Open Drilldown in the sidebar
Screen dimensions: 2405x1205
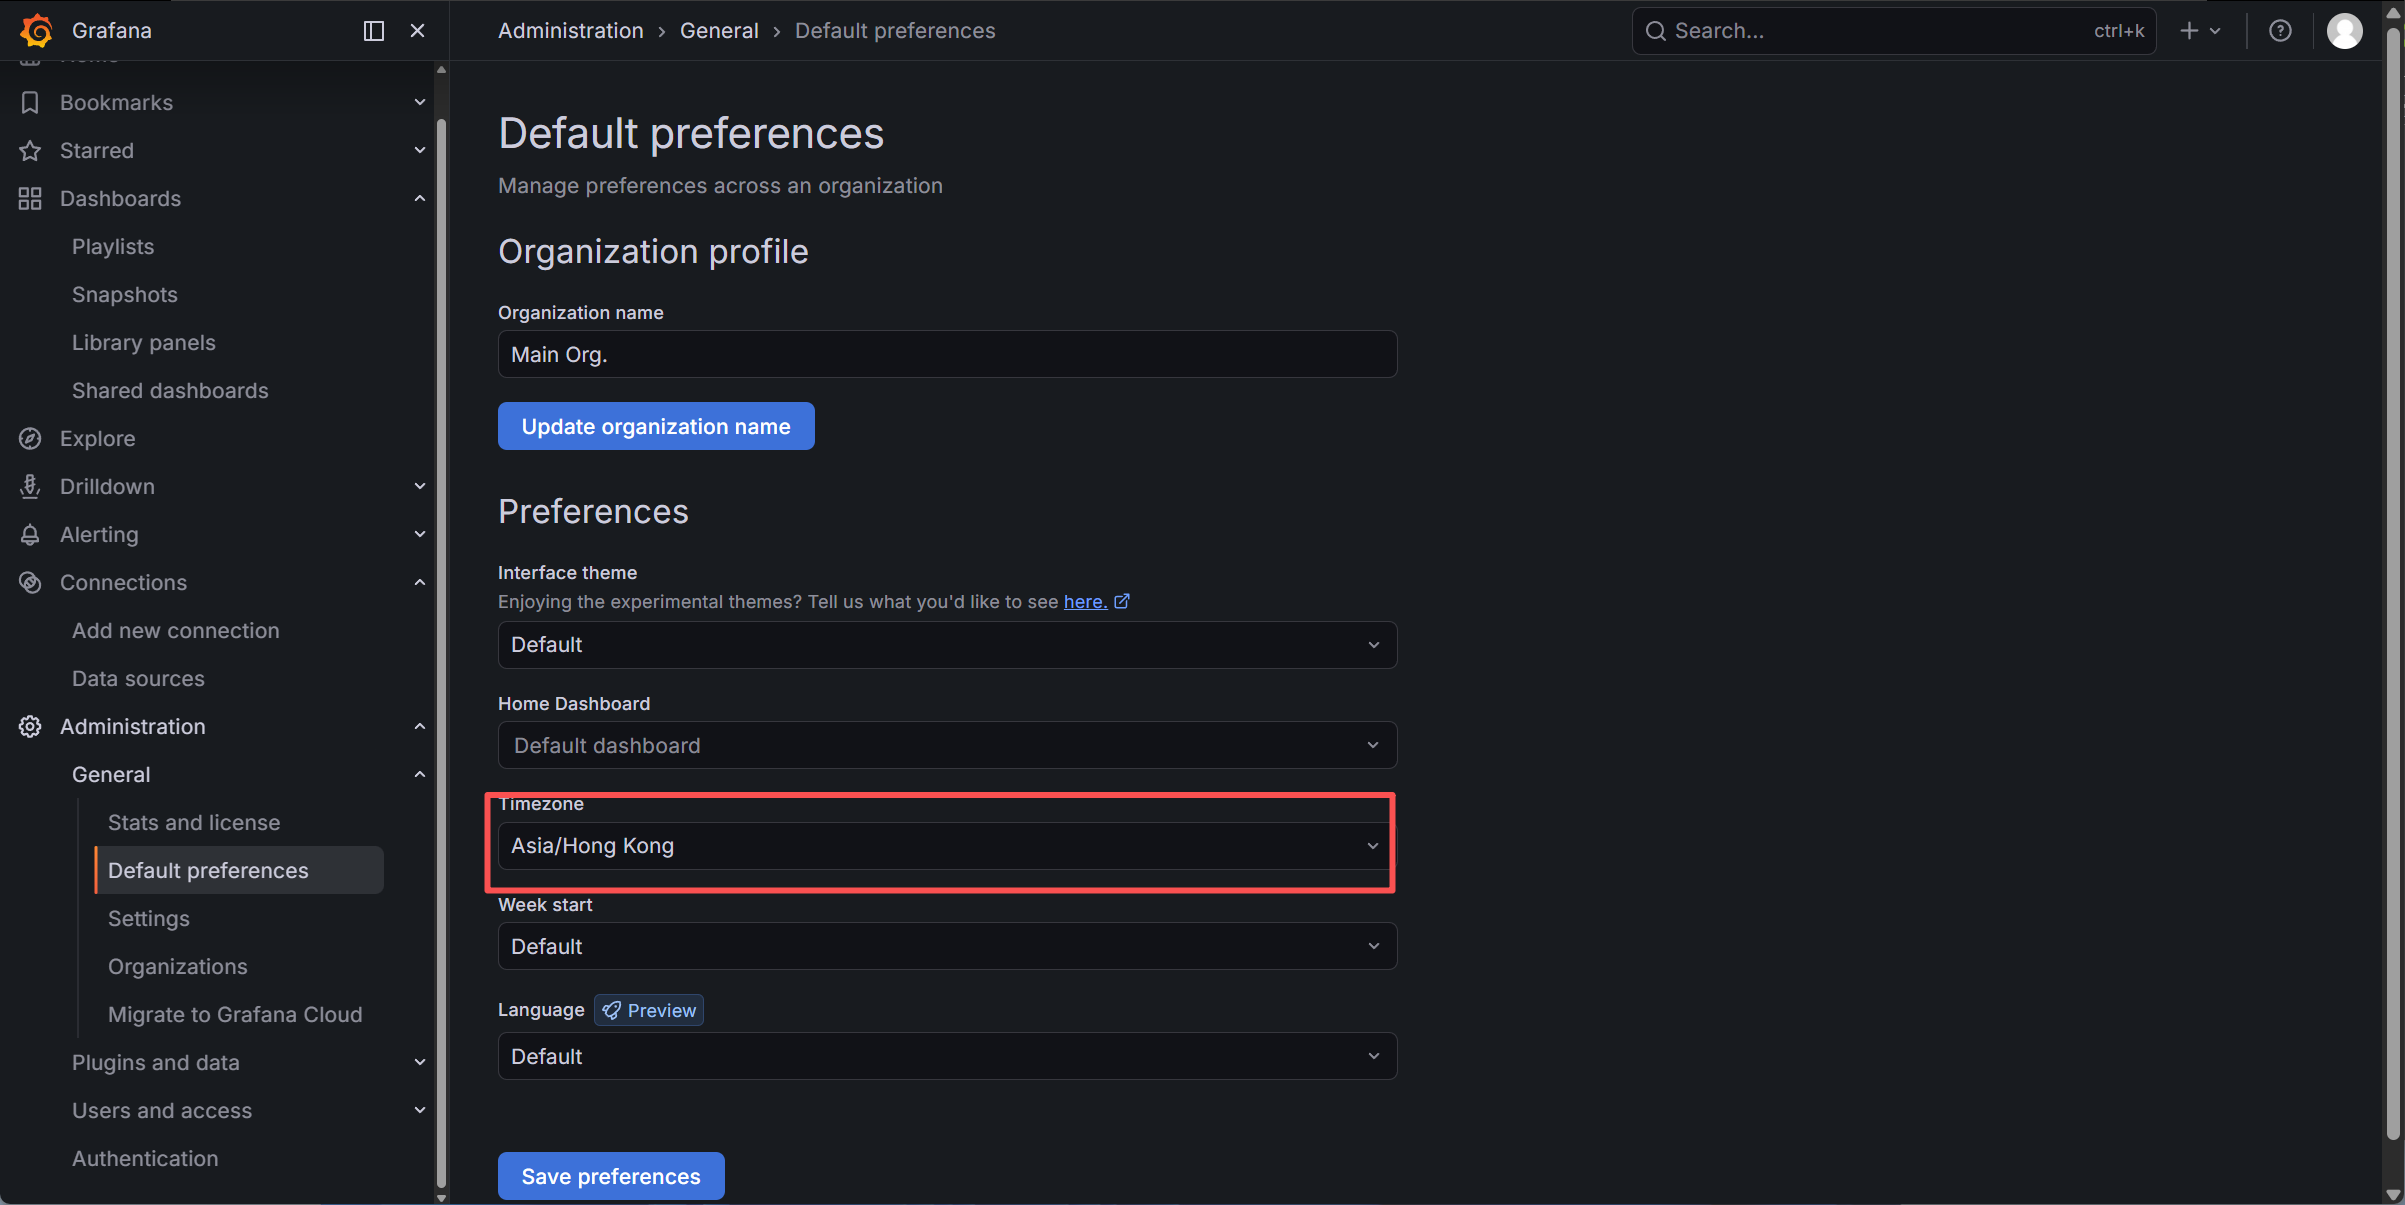tap(107, 486)
